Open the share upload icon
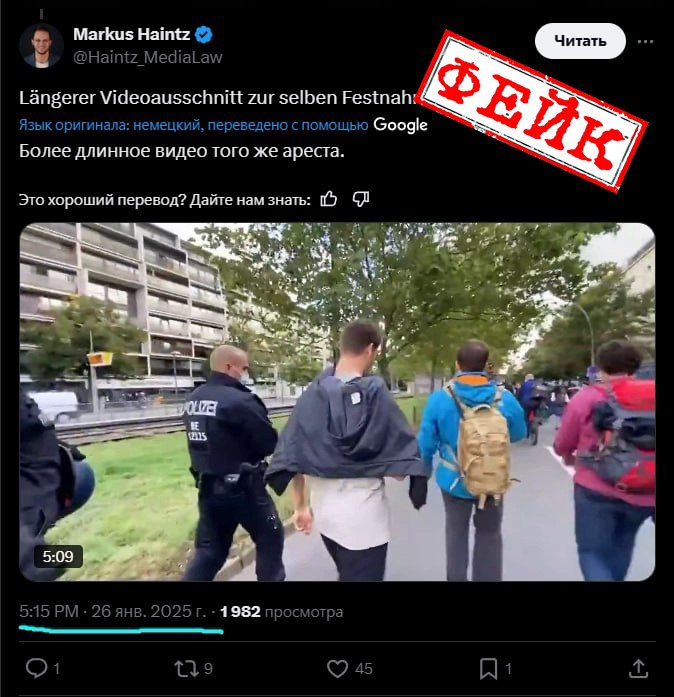The height and width of the screenshot is (697, 674). click(x=638, y=669)
